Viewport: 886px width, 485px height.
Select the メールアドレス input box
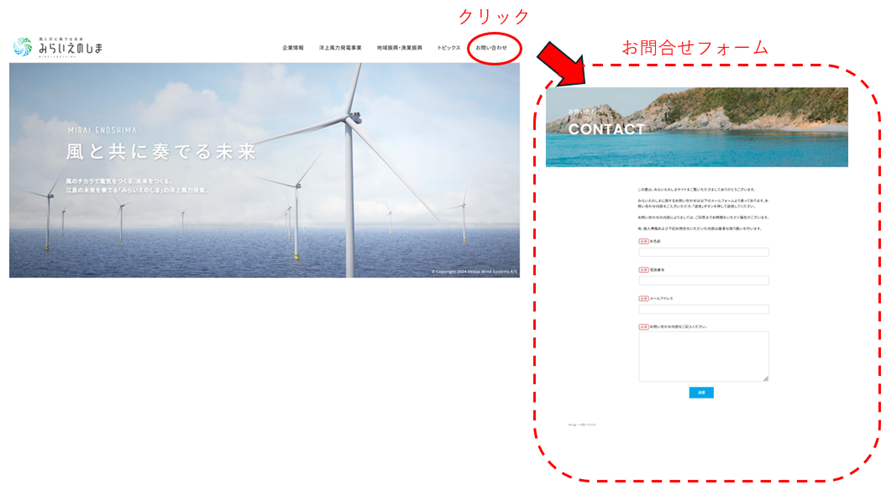pos(703,310)
